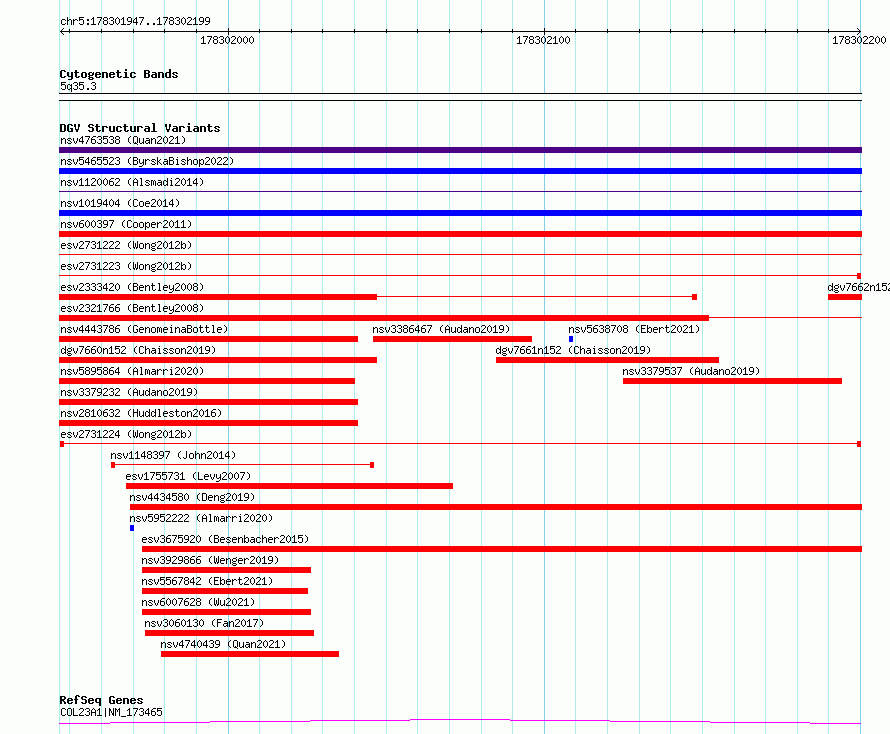
Task: Select the nsv5465523 (ByrskaBishop2022) label
Action: point(147,161)
